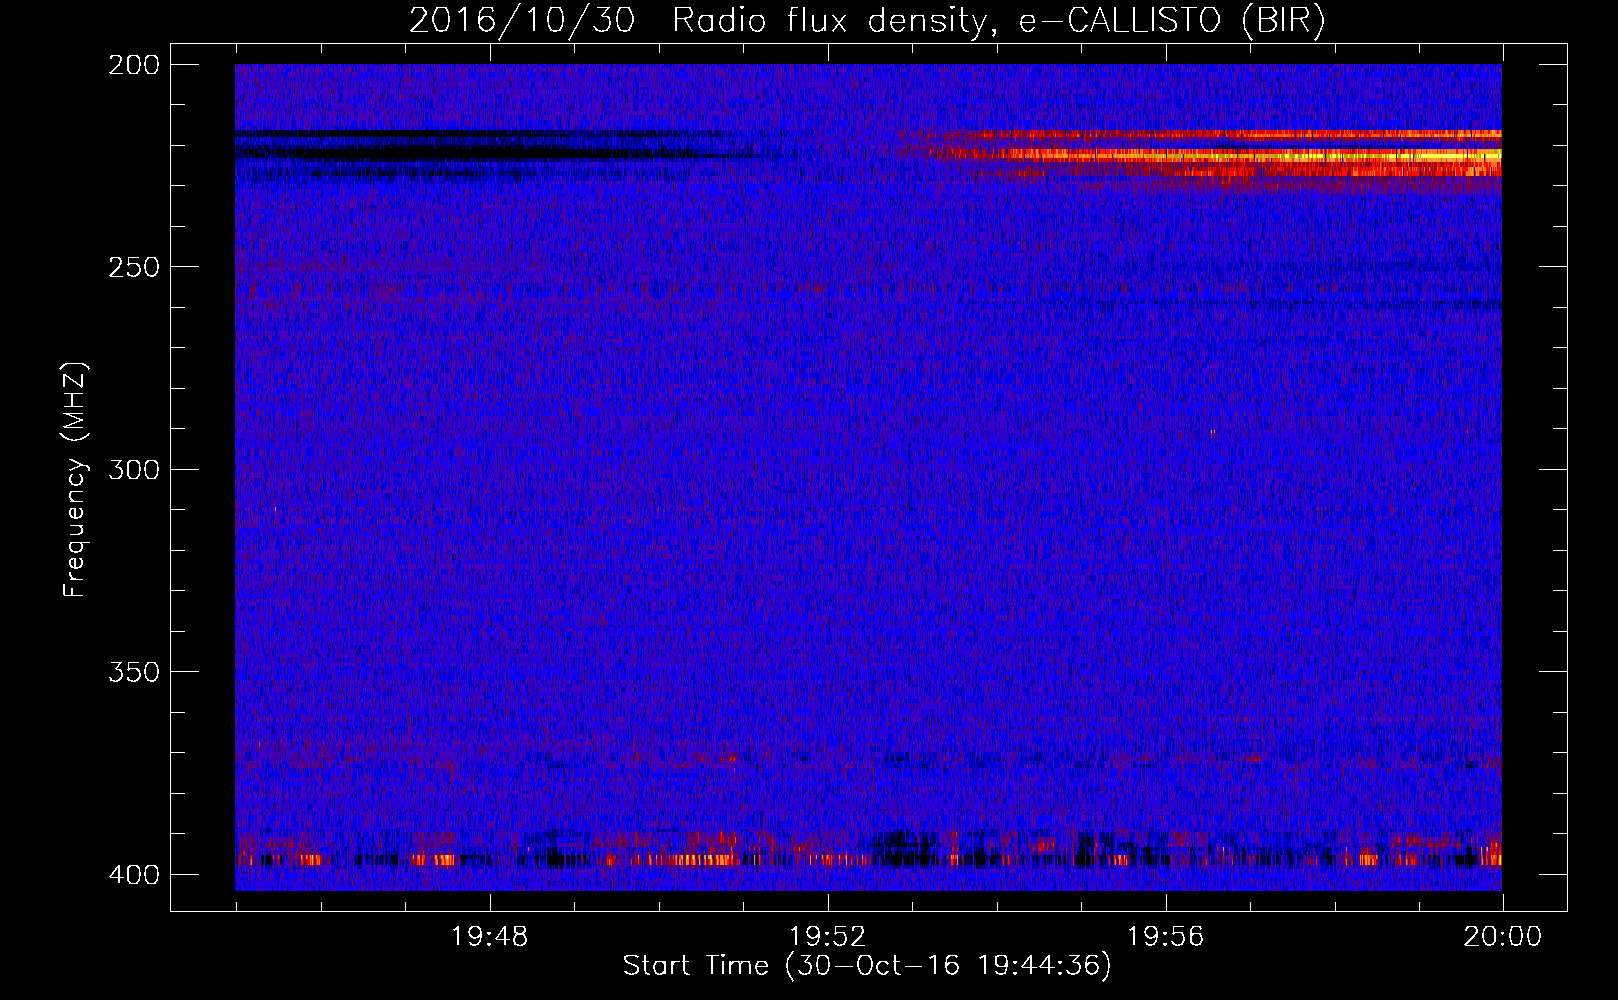This screenshot has height=1000, width=1618.
Task: Click the 400 frequency tick label
Action: coord(133,875)
